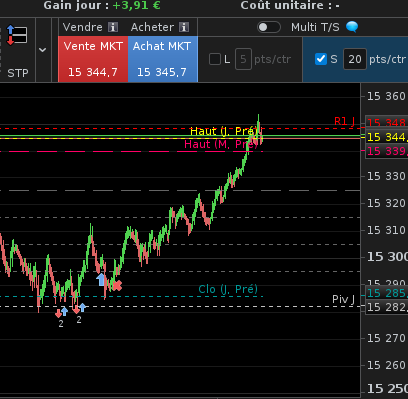Click the L limit 5 pts input field
Image resolution: width=408 pixels, height=399 pixels.
(x=243, y=59)
